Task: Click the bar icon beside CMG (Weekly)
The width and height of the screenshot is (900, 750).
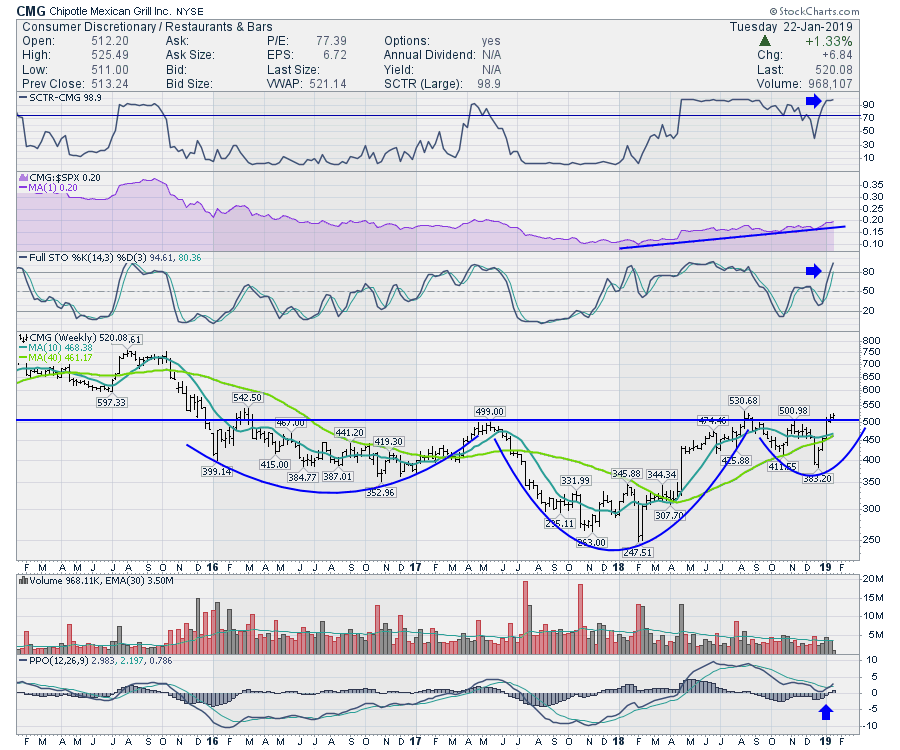Action: [23, 338]
